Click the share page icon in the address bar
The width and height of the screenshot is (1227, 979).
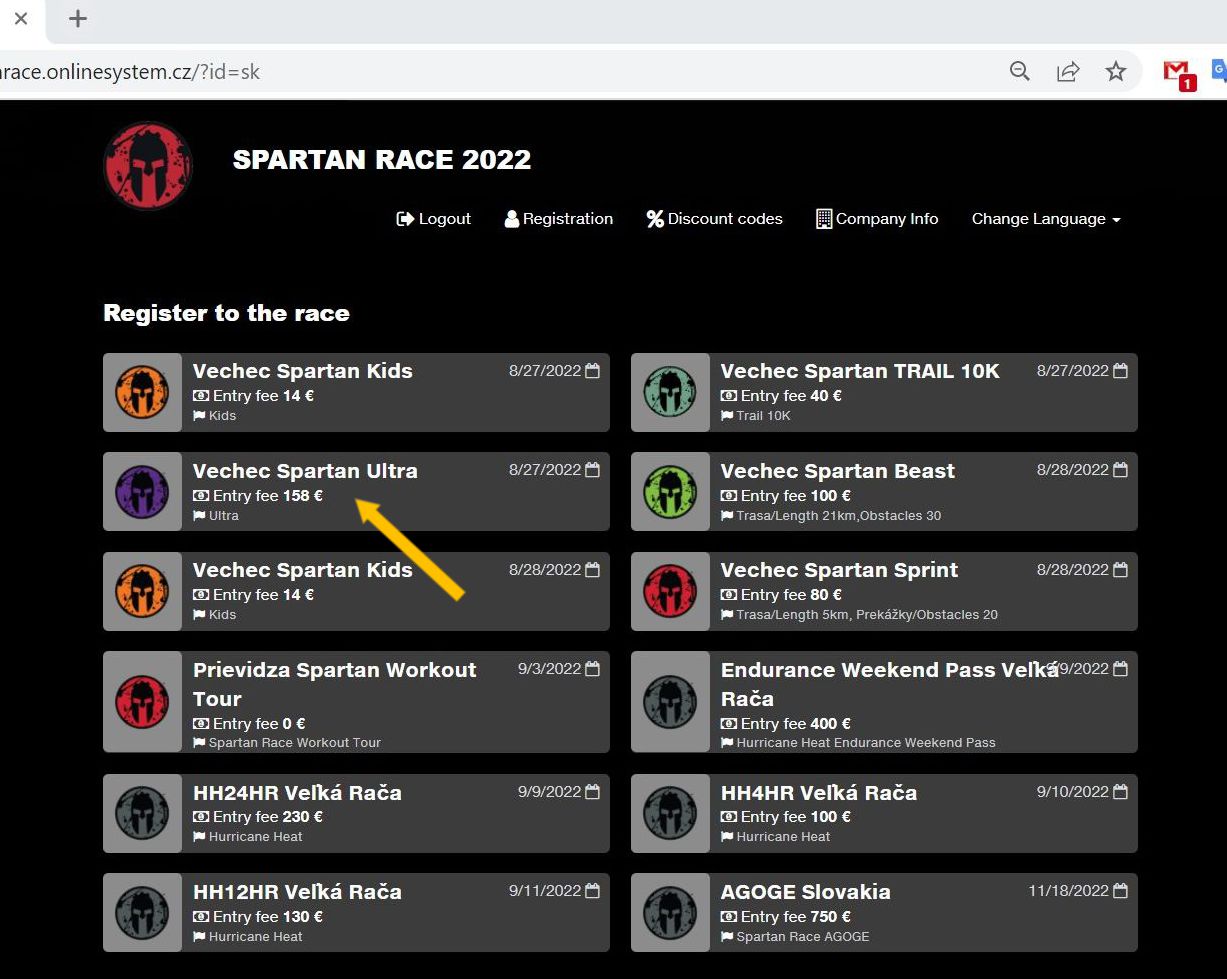(x=1068, y=72)
